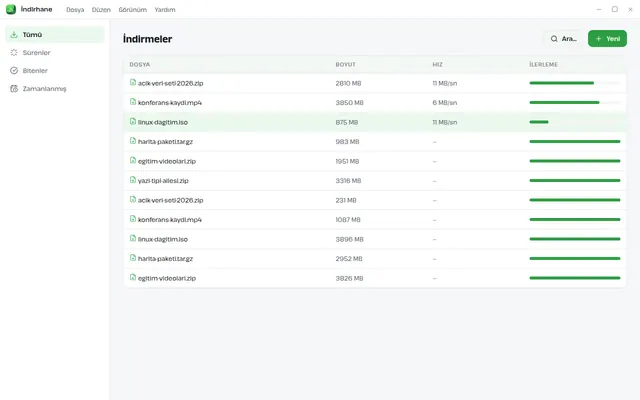Click the 231 MB size value
This screenshot has width=640, height=400.
click(346, 200)
